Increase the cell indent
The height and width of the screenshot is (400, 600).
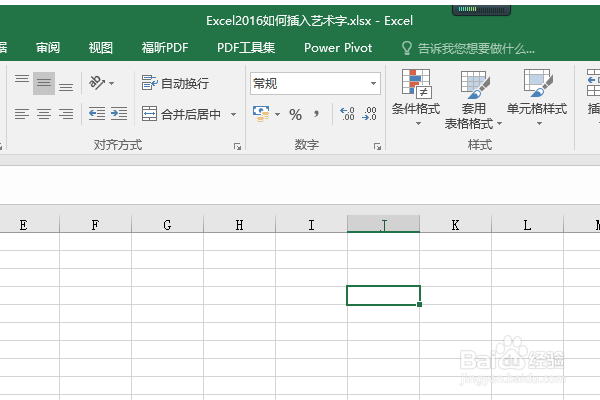pos(119,114)
